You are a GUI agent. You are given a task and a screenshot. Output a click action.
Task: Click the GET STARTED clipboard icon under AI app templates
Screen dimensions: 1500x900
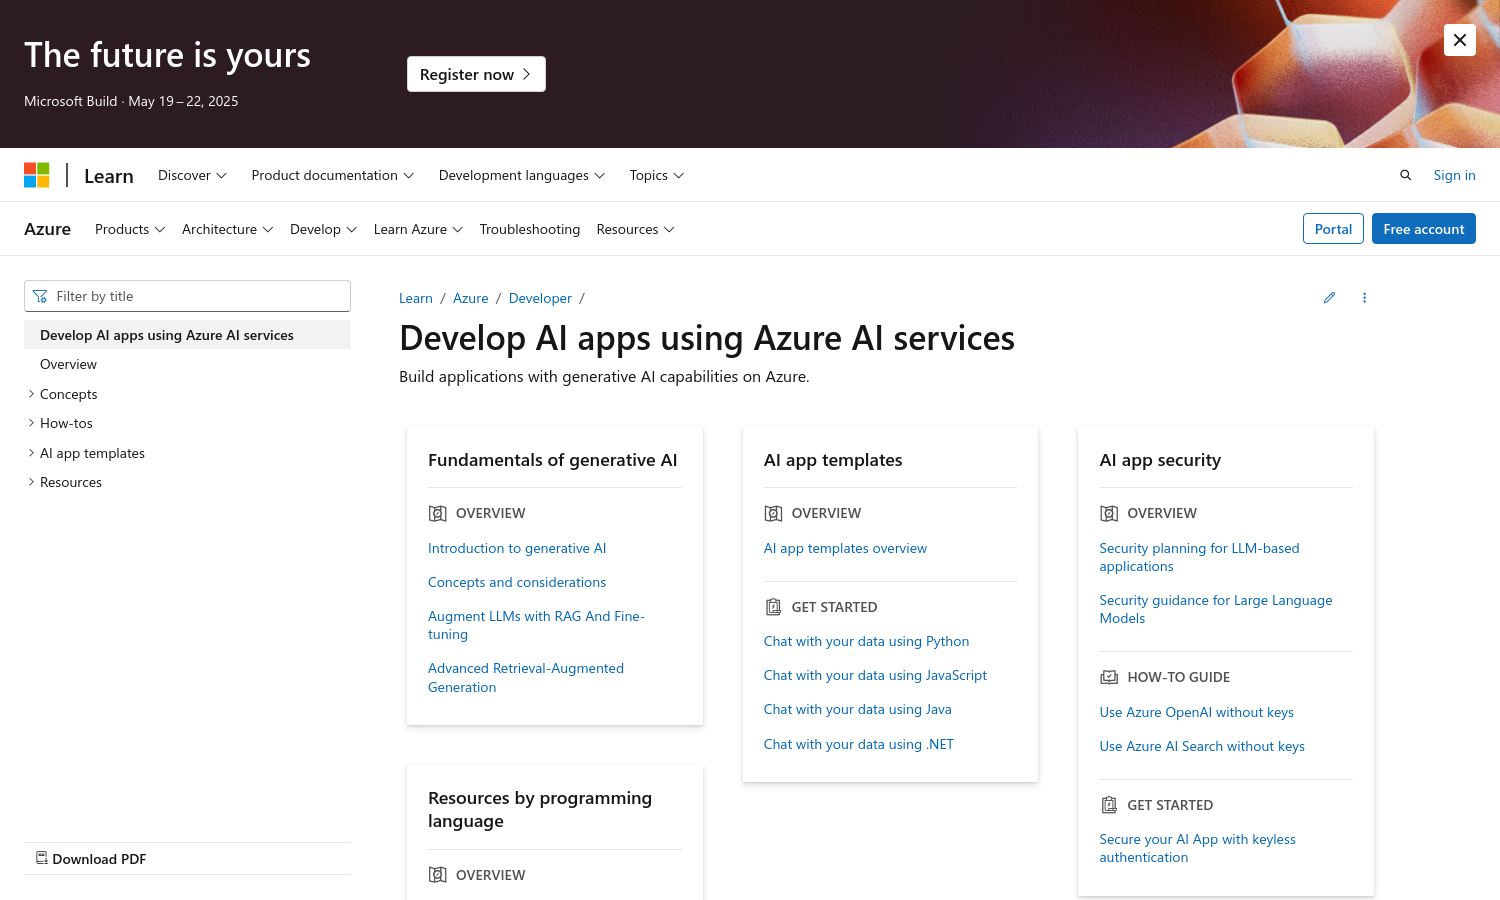tap(773, 606)
